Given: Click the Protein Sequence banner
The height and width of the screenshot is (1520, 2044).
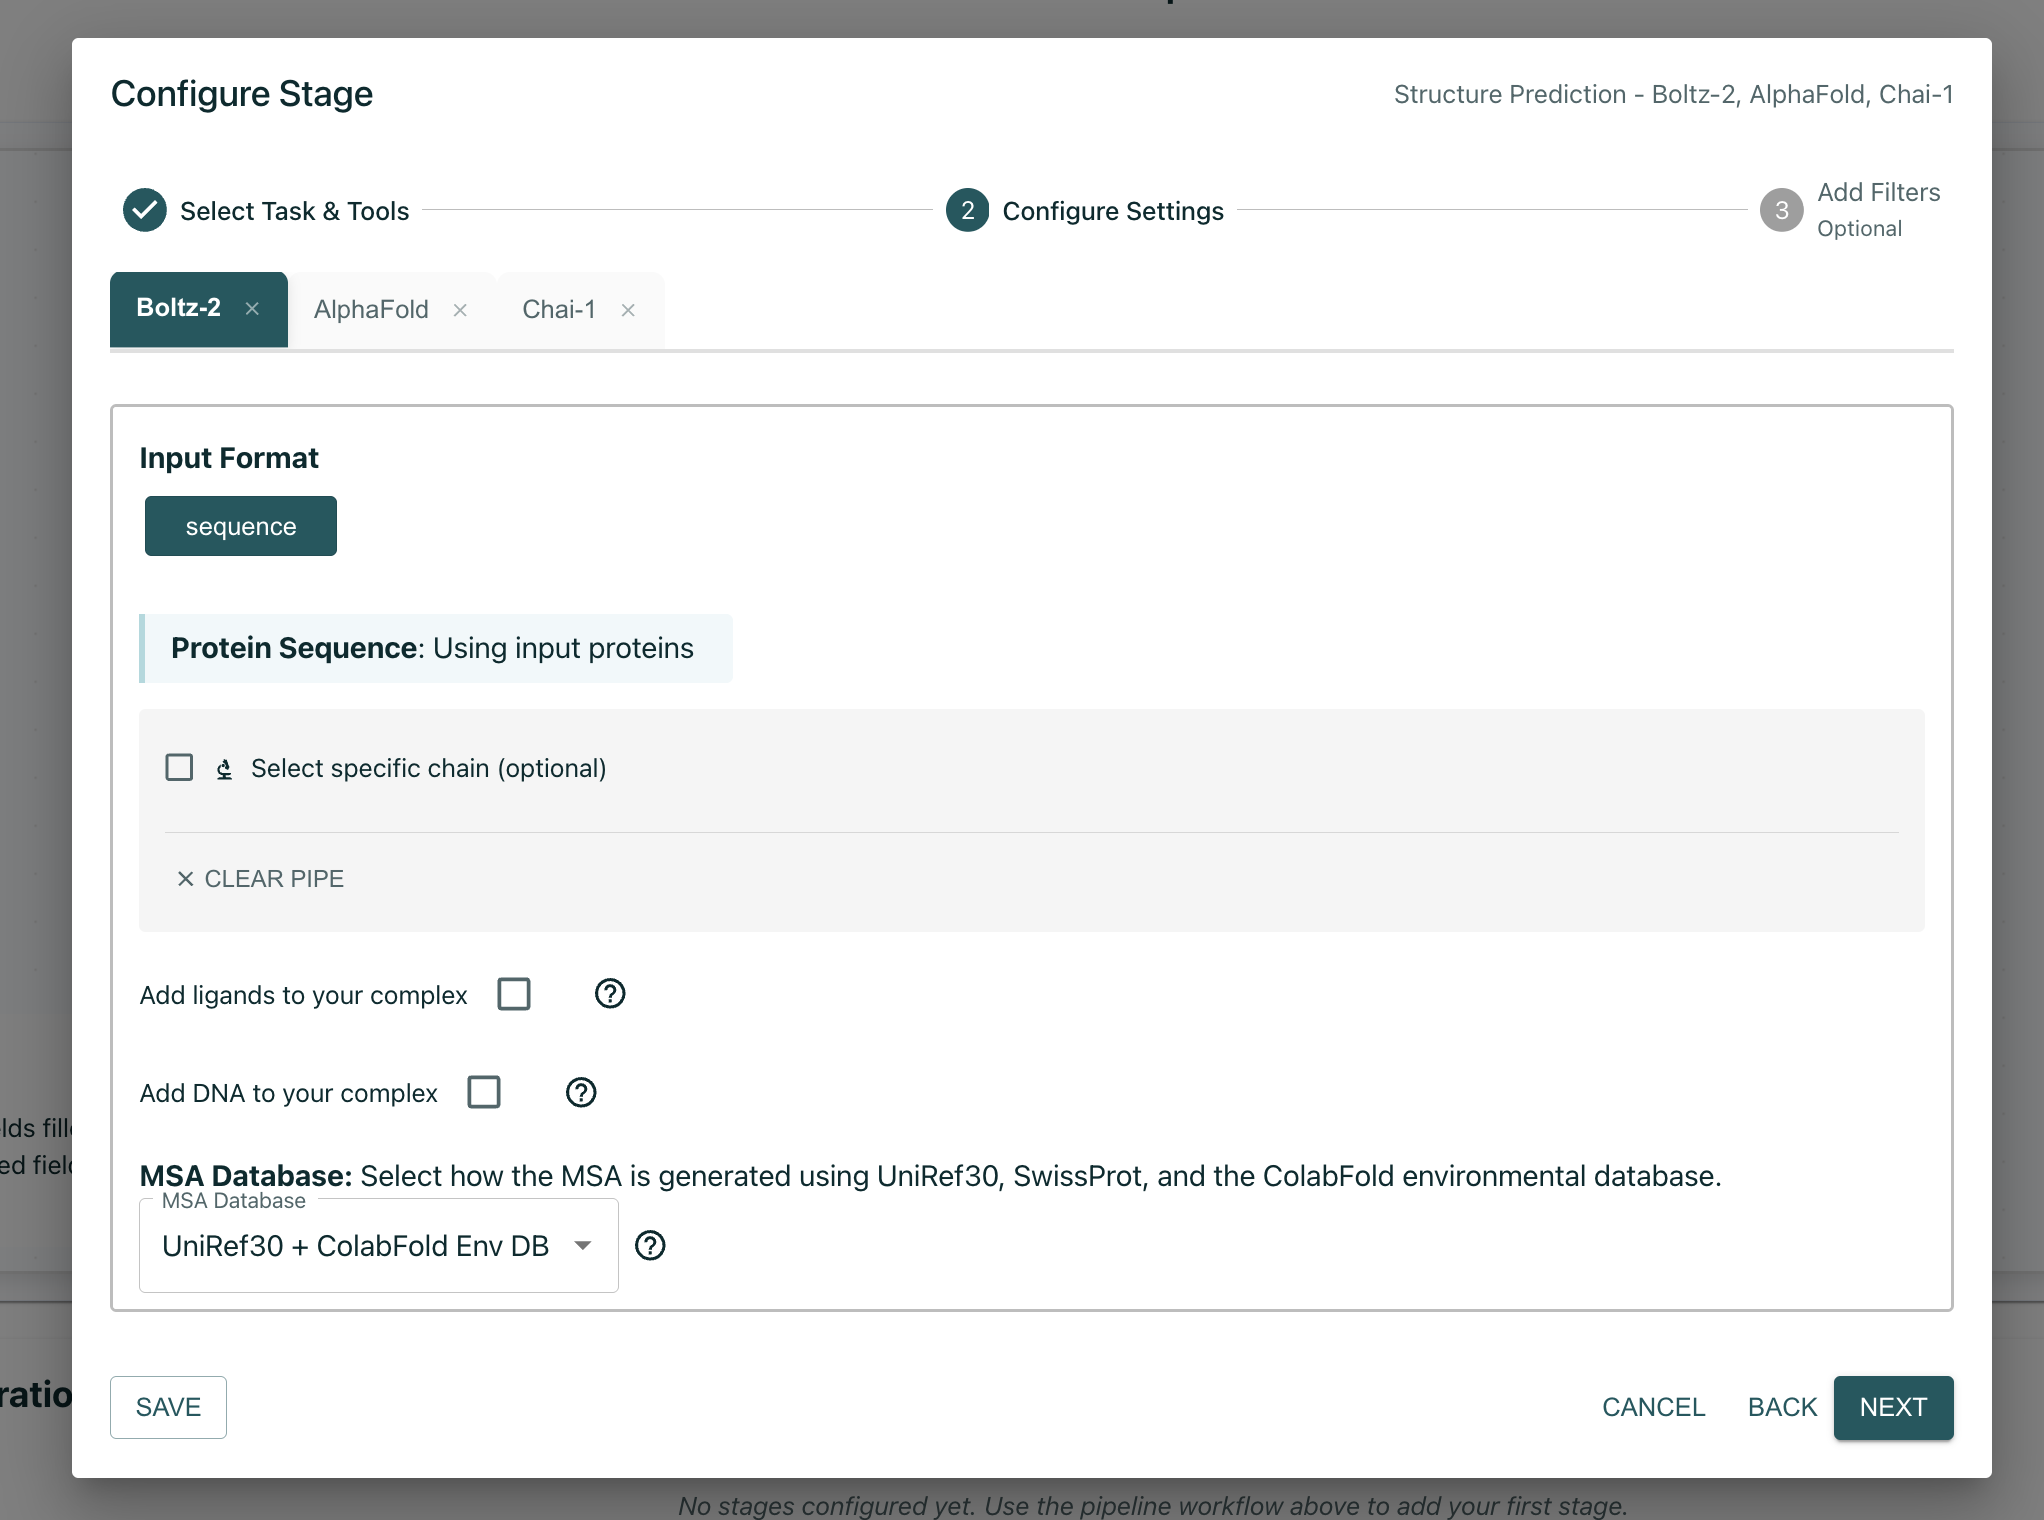Looking at the screenshot, I should tap(436, 648).
